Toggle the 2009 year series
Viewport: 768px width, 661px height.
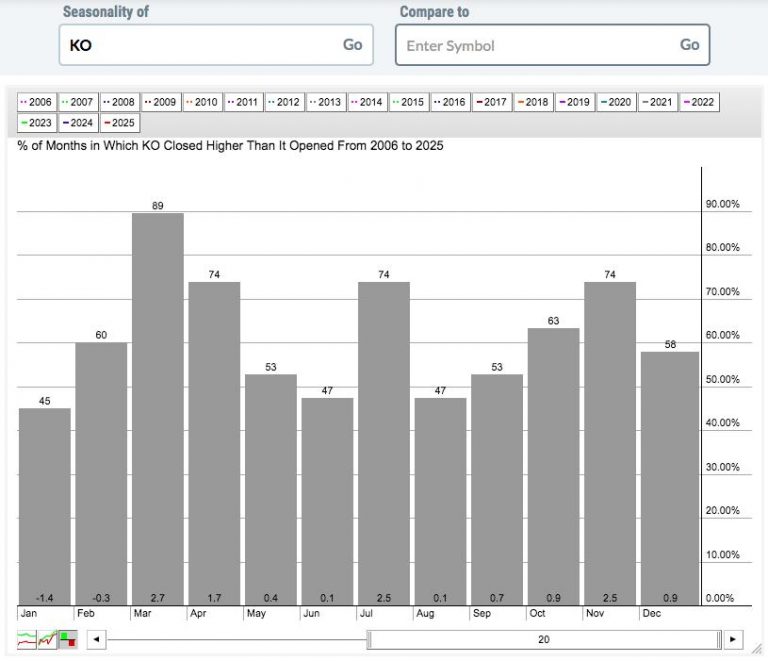pyautogui.click(x=162, y=102)
